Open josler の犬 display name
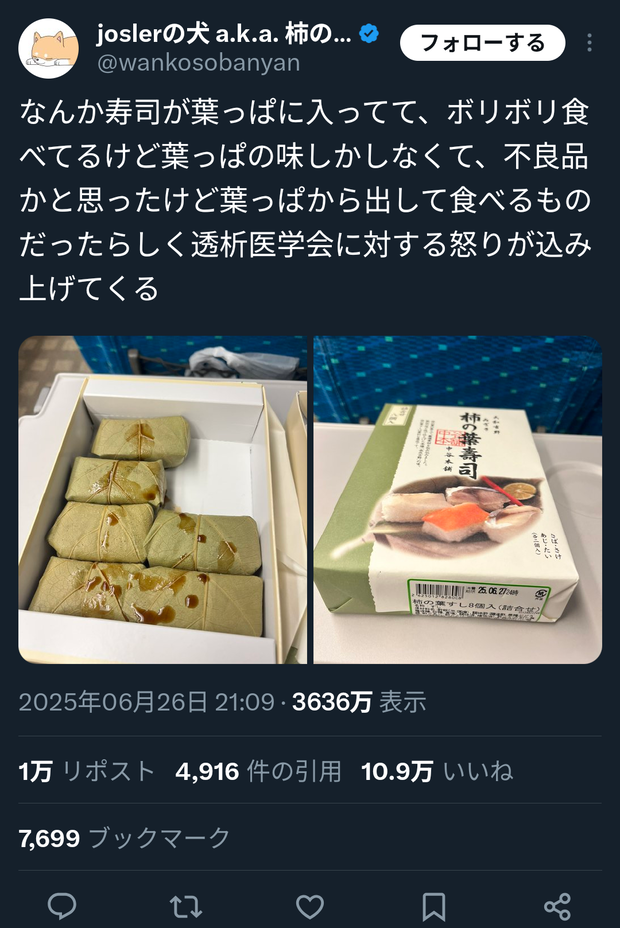Screen dimensions: 620x928 click(x=224, y=34)
